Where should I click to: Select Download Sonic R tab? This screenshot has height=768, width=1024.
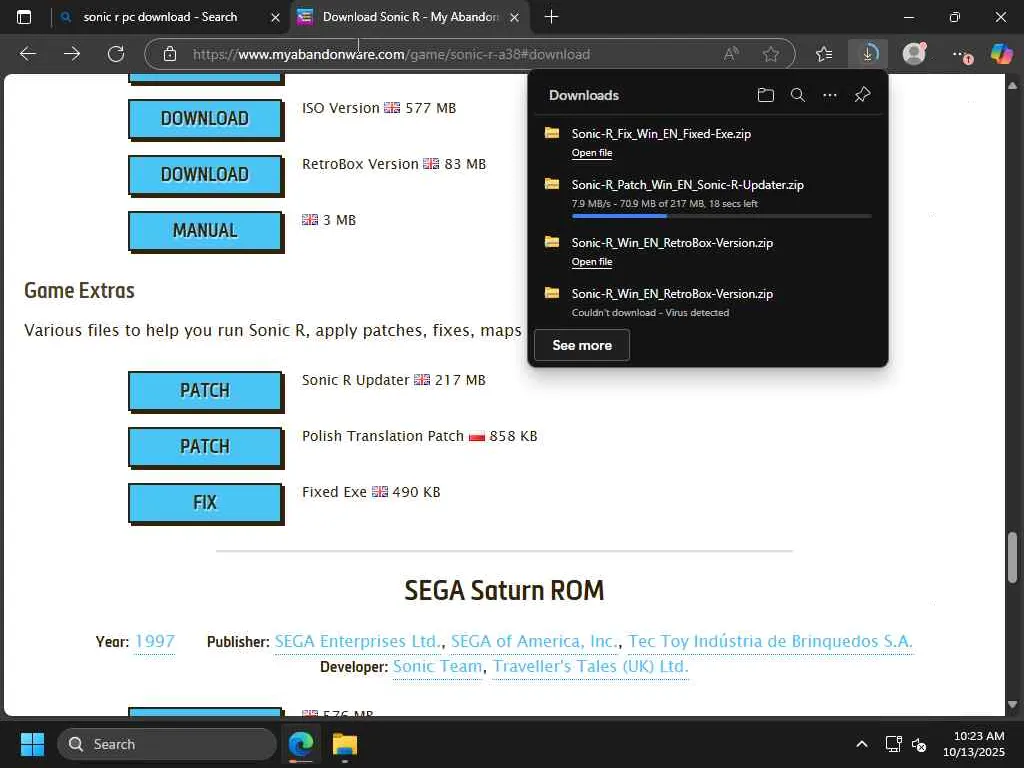410,17
